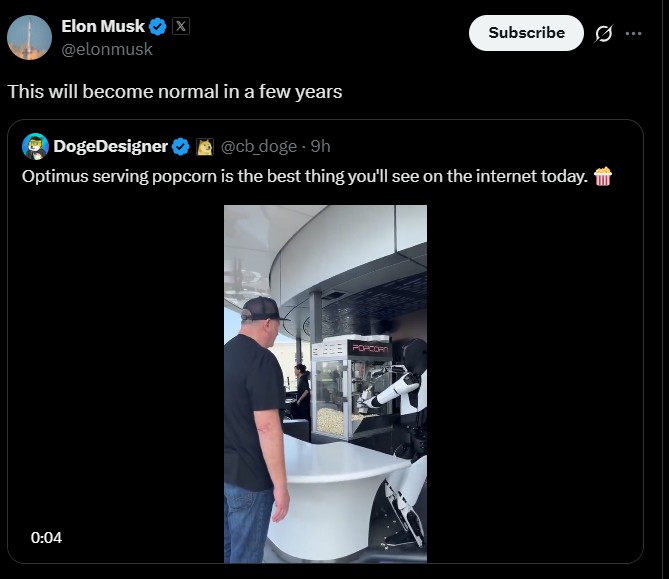
Task: Click the 0:04 video duration label
Action: click(x=46, y=538)
